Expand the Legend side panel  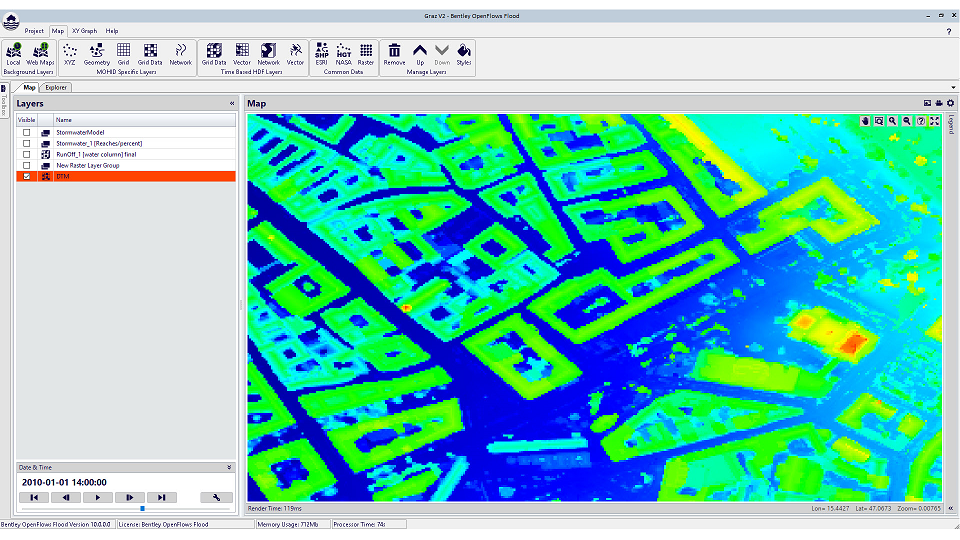coord(951,125)
